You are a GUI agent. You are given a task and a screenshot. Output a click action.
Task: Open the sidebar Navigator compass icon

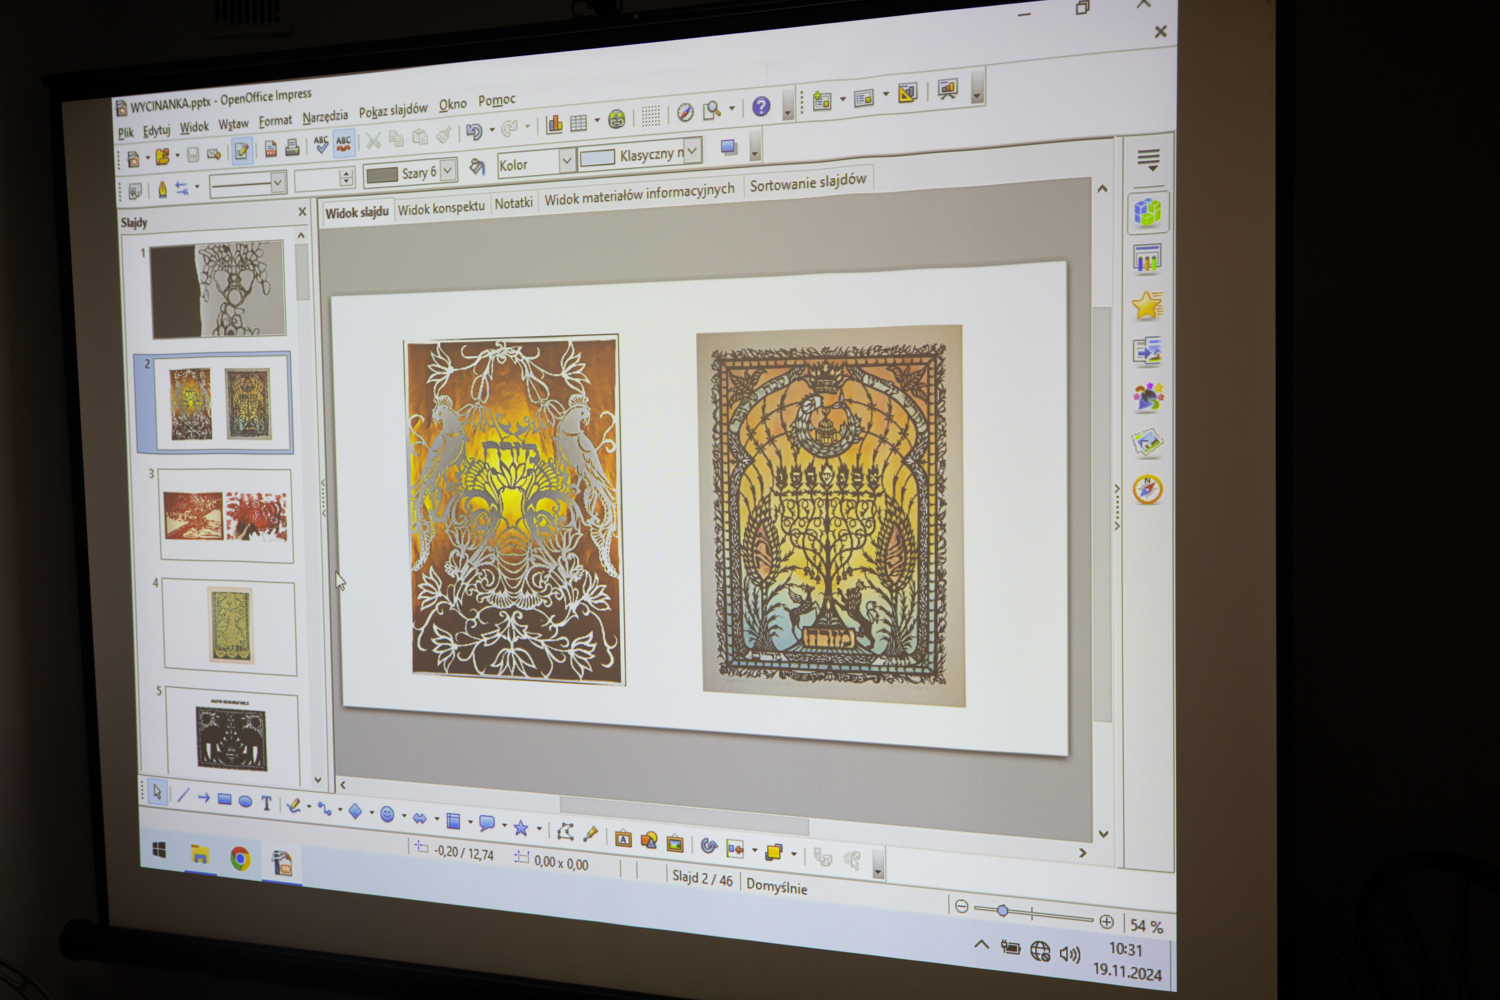coord(1148,489)
